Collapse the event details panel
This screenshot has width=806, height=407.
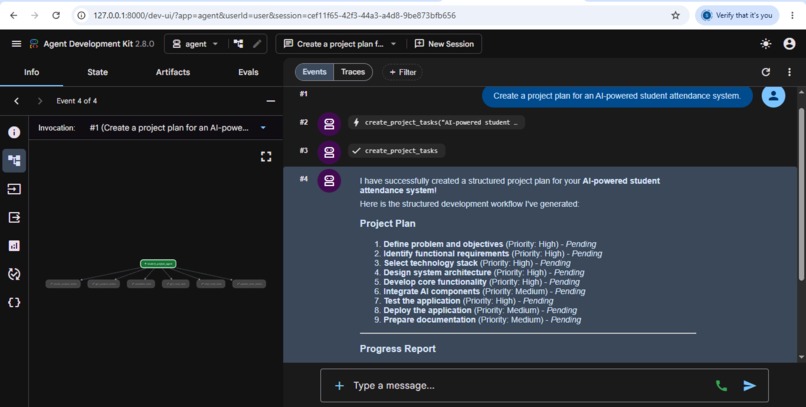[270, 101]
